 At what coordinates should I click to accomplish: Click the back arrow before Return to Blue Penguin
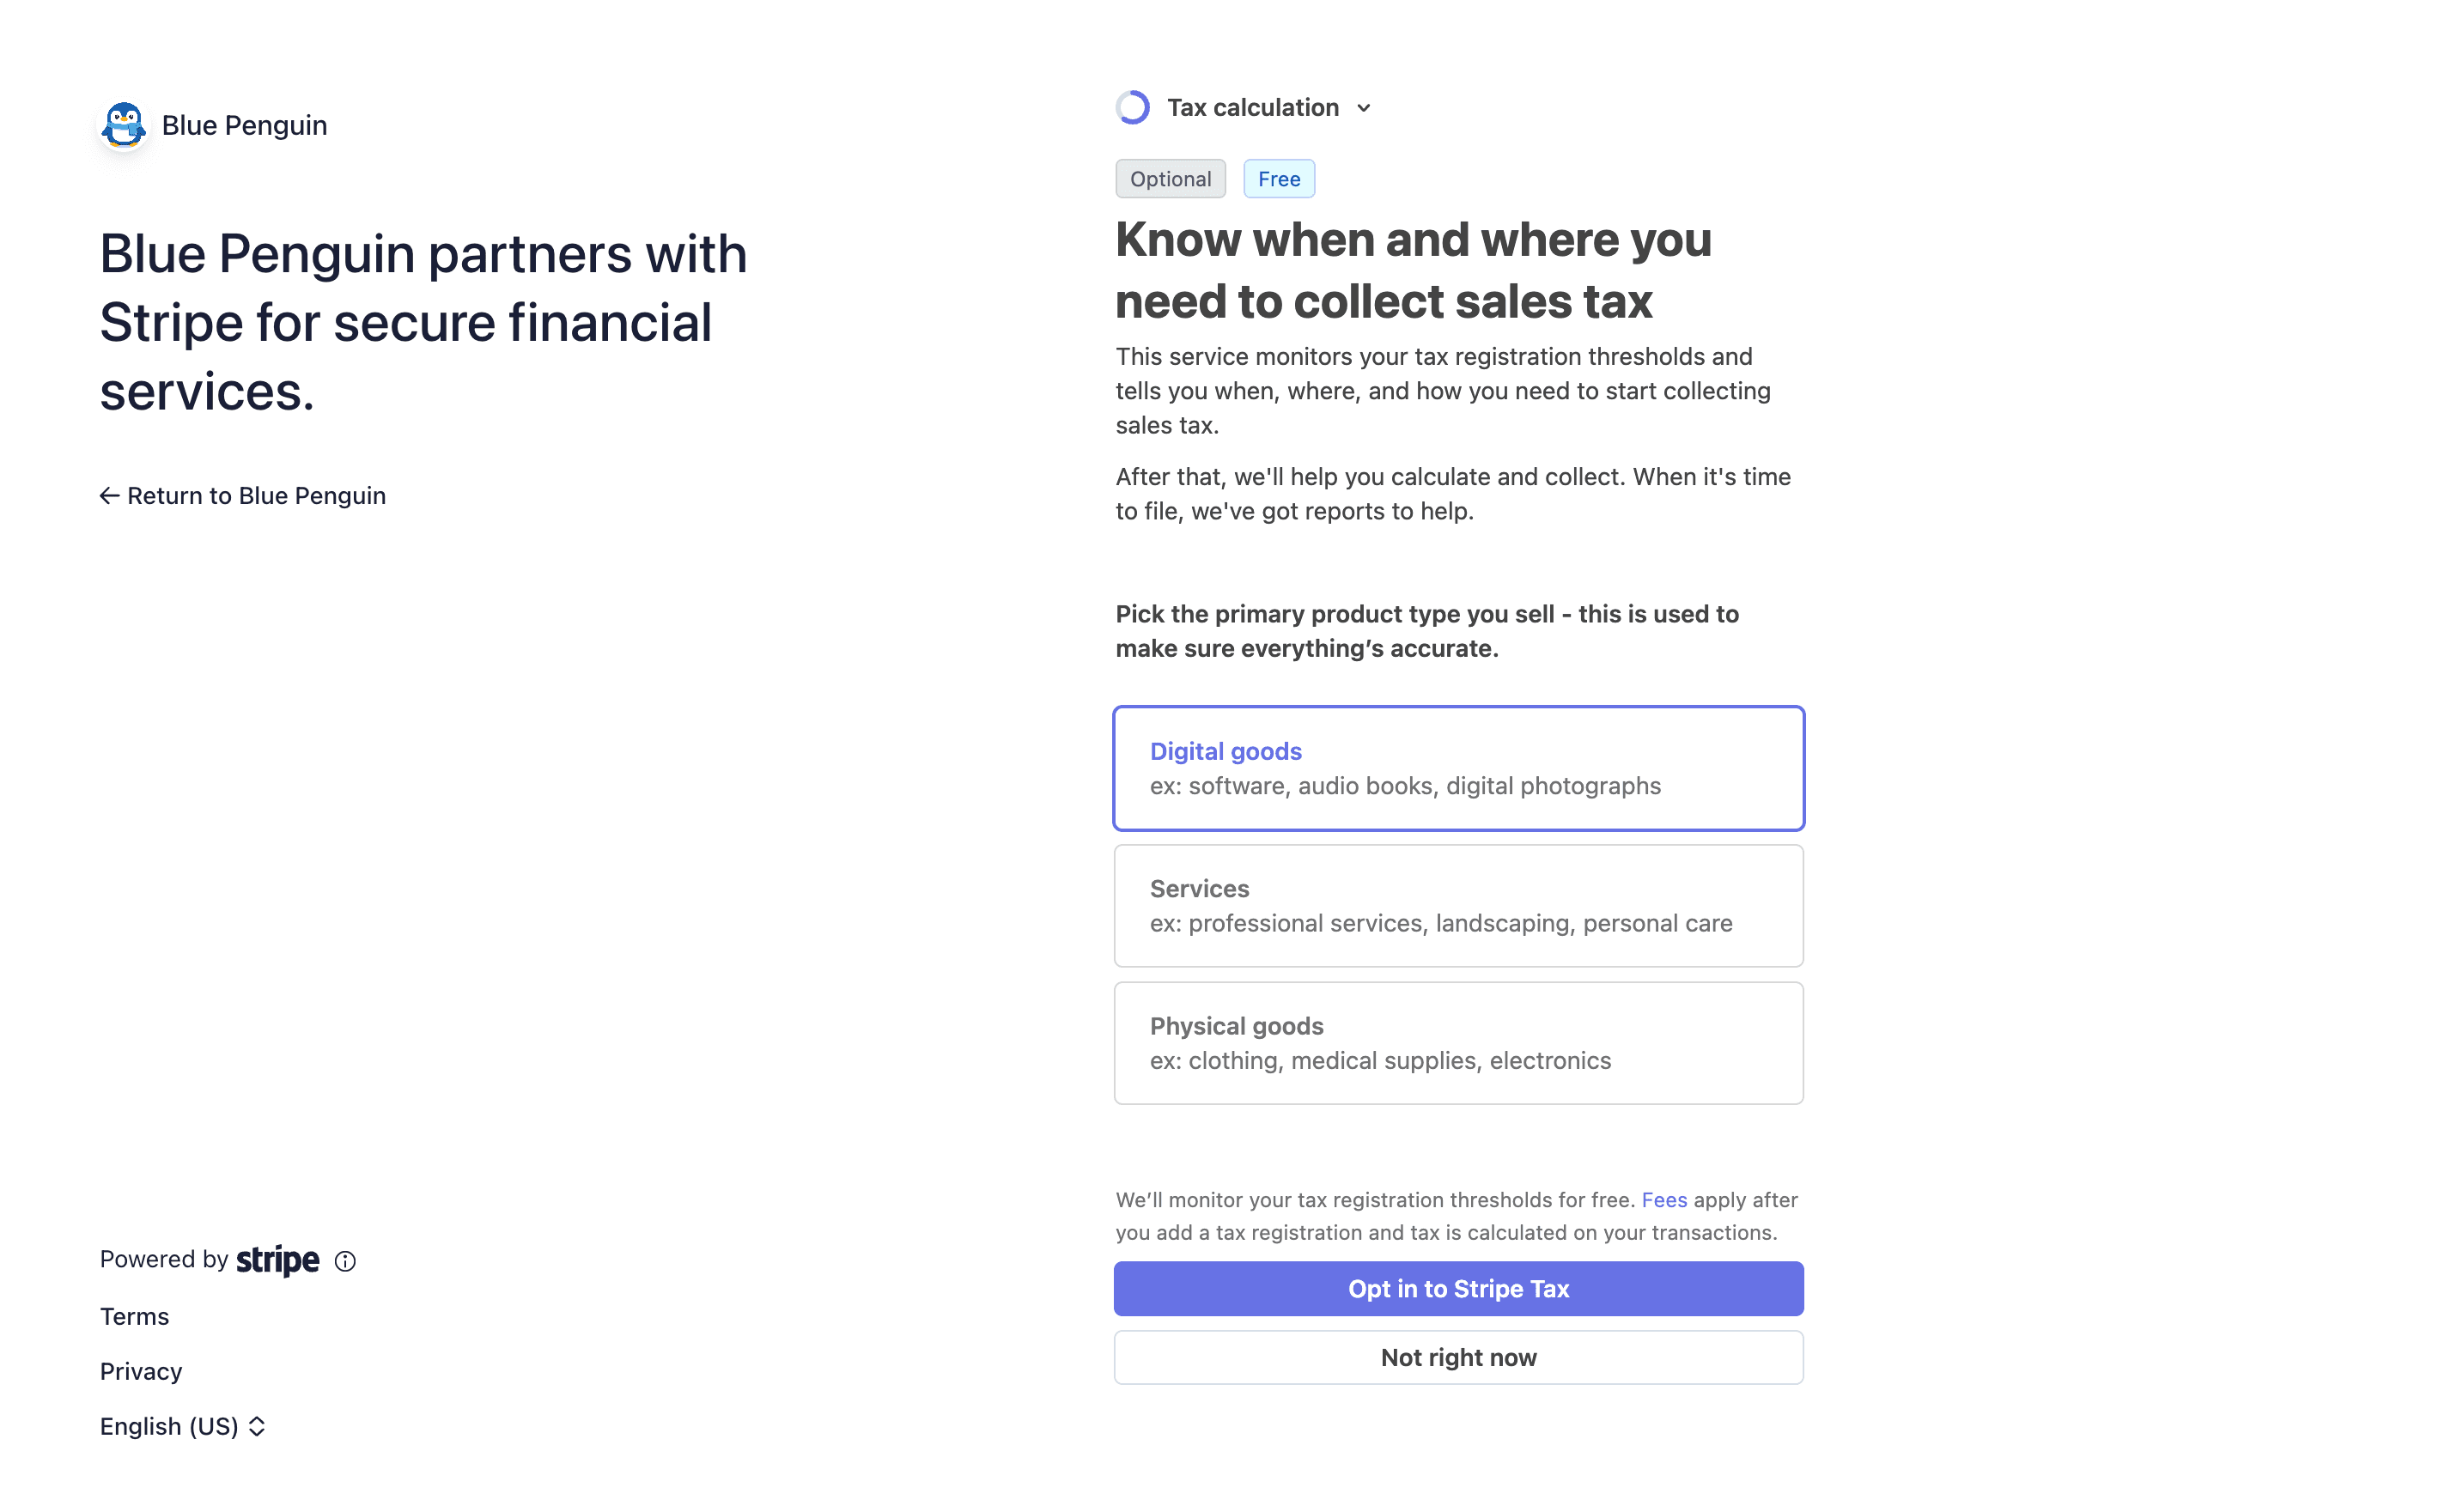(x=109, y=495)
